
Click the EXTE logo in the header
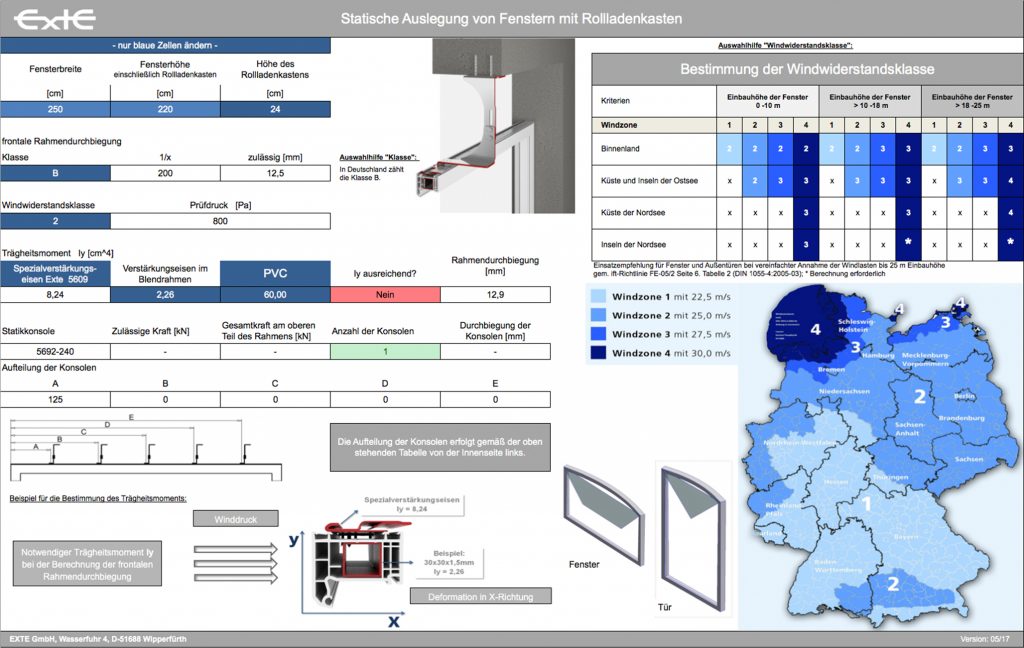pos(57,19)
